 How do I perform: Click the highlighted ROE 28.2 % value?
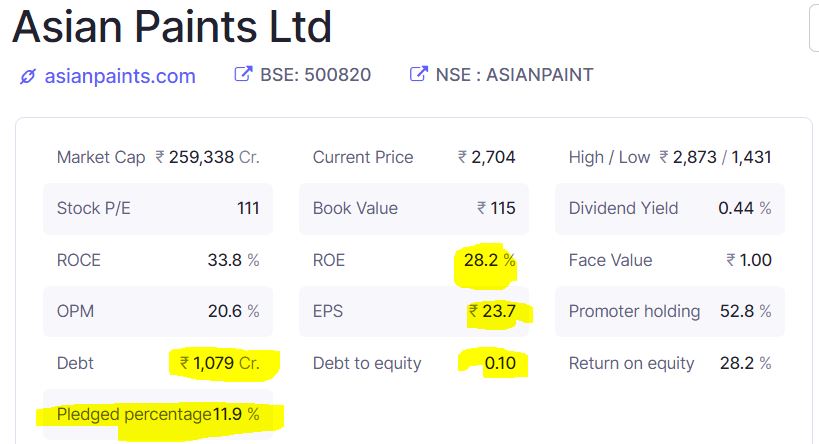(489, 260)
